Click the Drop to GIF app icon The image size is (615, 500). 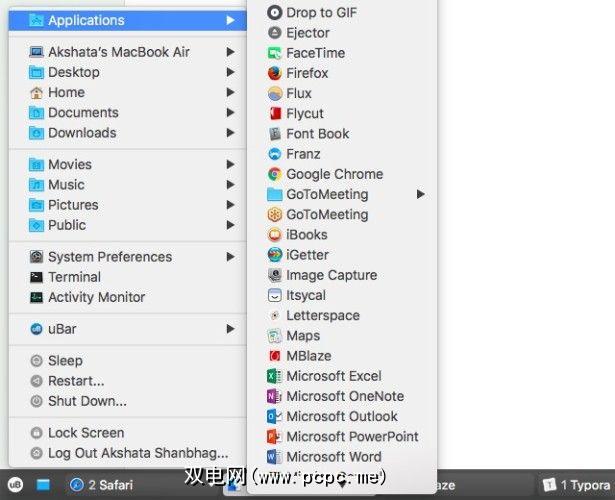275,13
